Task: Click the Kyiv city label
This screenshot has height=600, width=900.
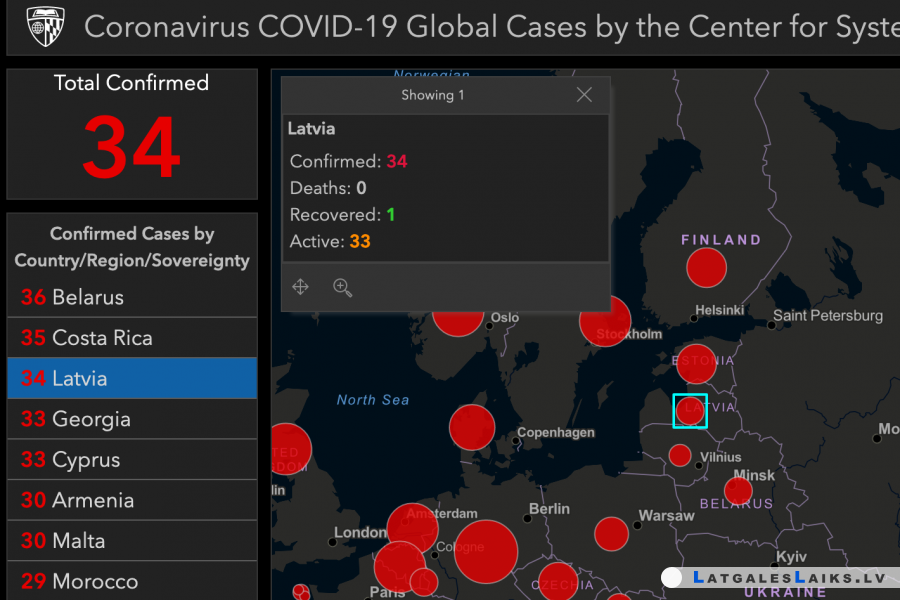Action: 791,556
